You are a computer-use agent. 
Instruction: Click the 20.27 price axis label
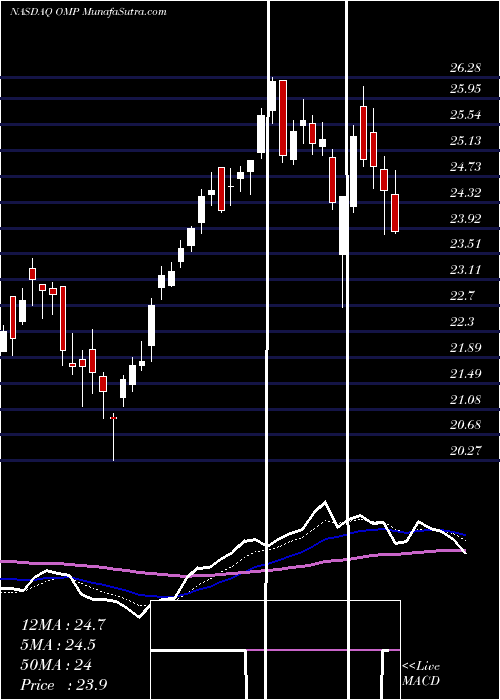pyautogui.click(x=466, y=450)
